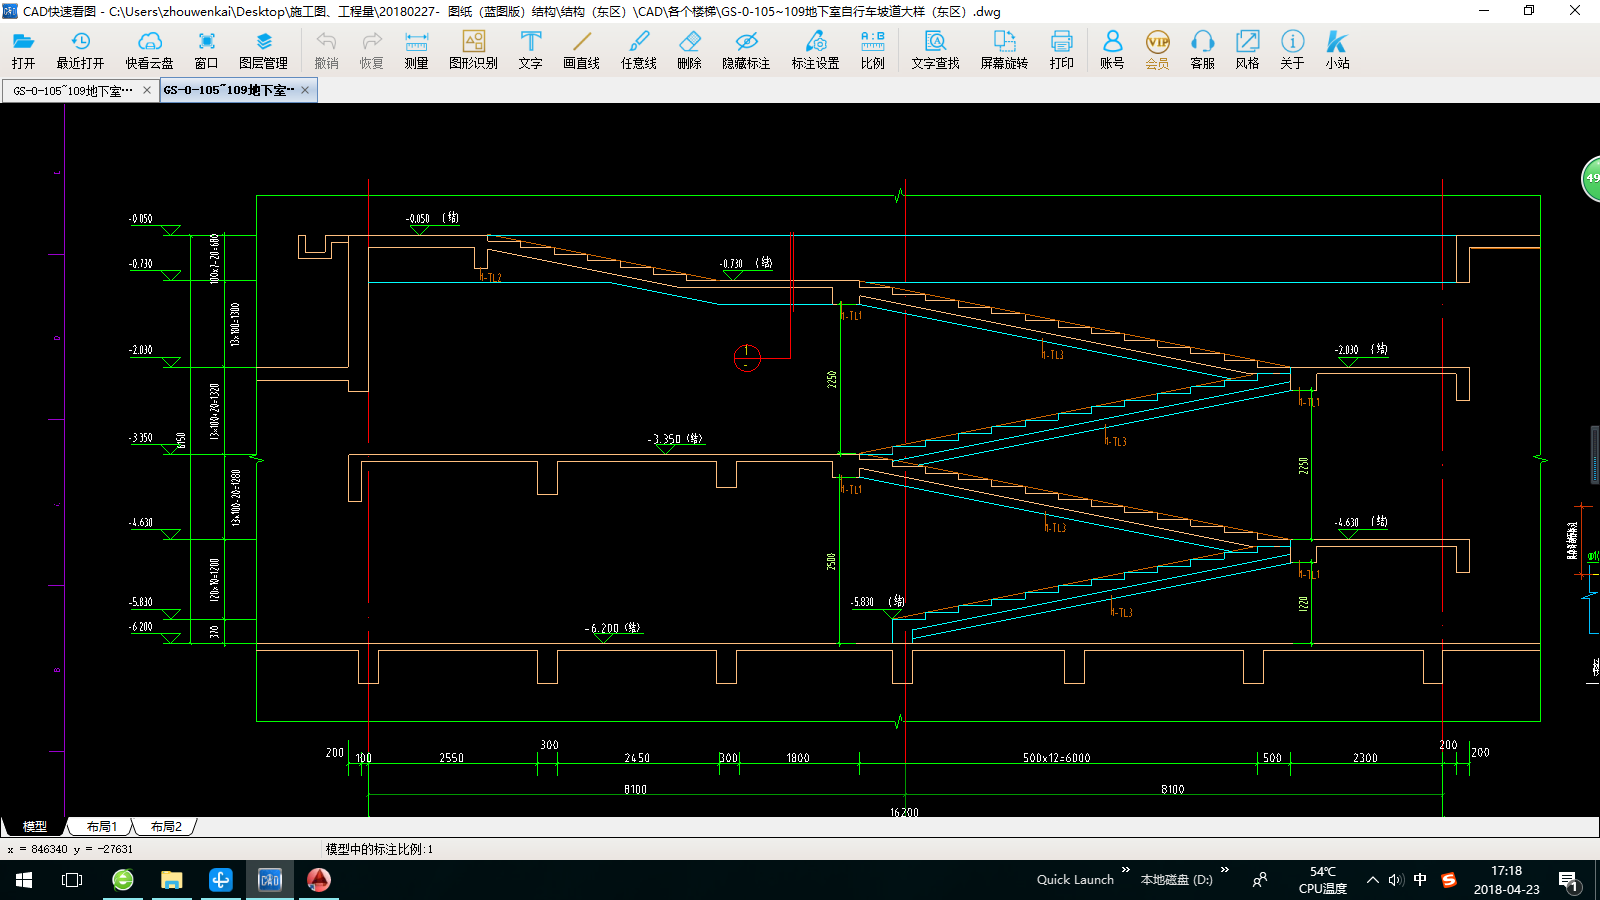Select the 任意线 freehand line tool
Screen dimensions: 1600x900
coord(638,50)
